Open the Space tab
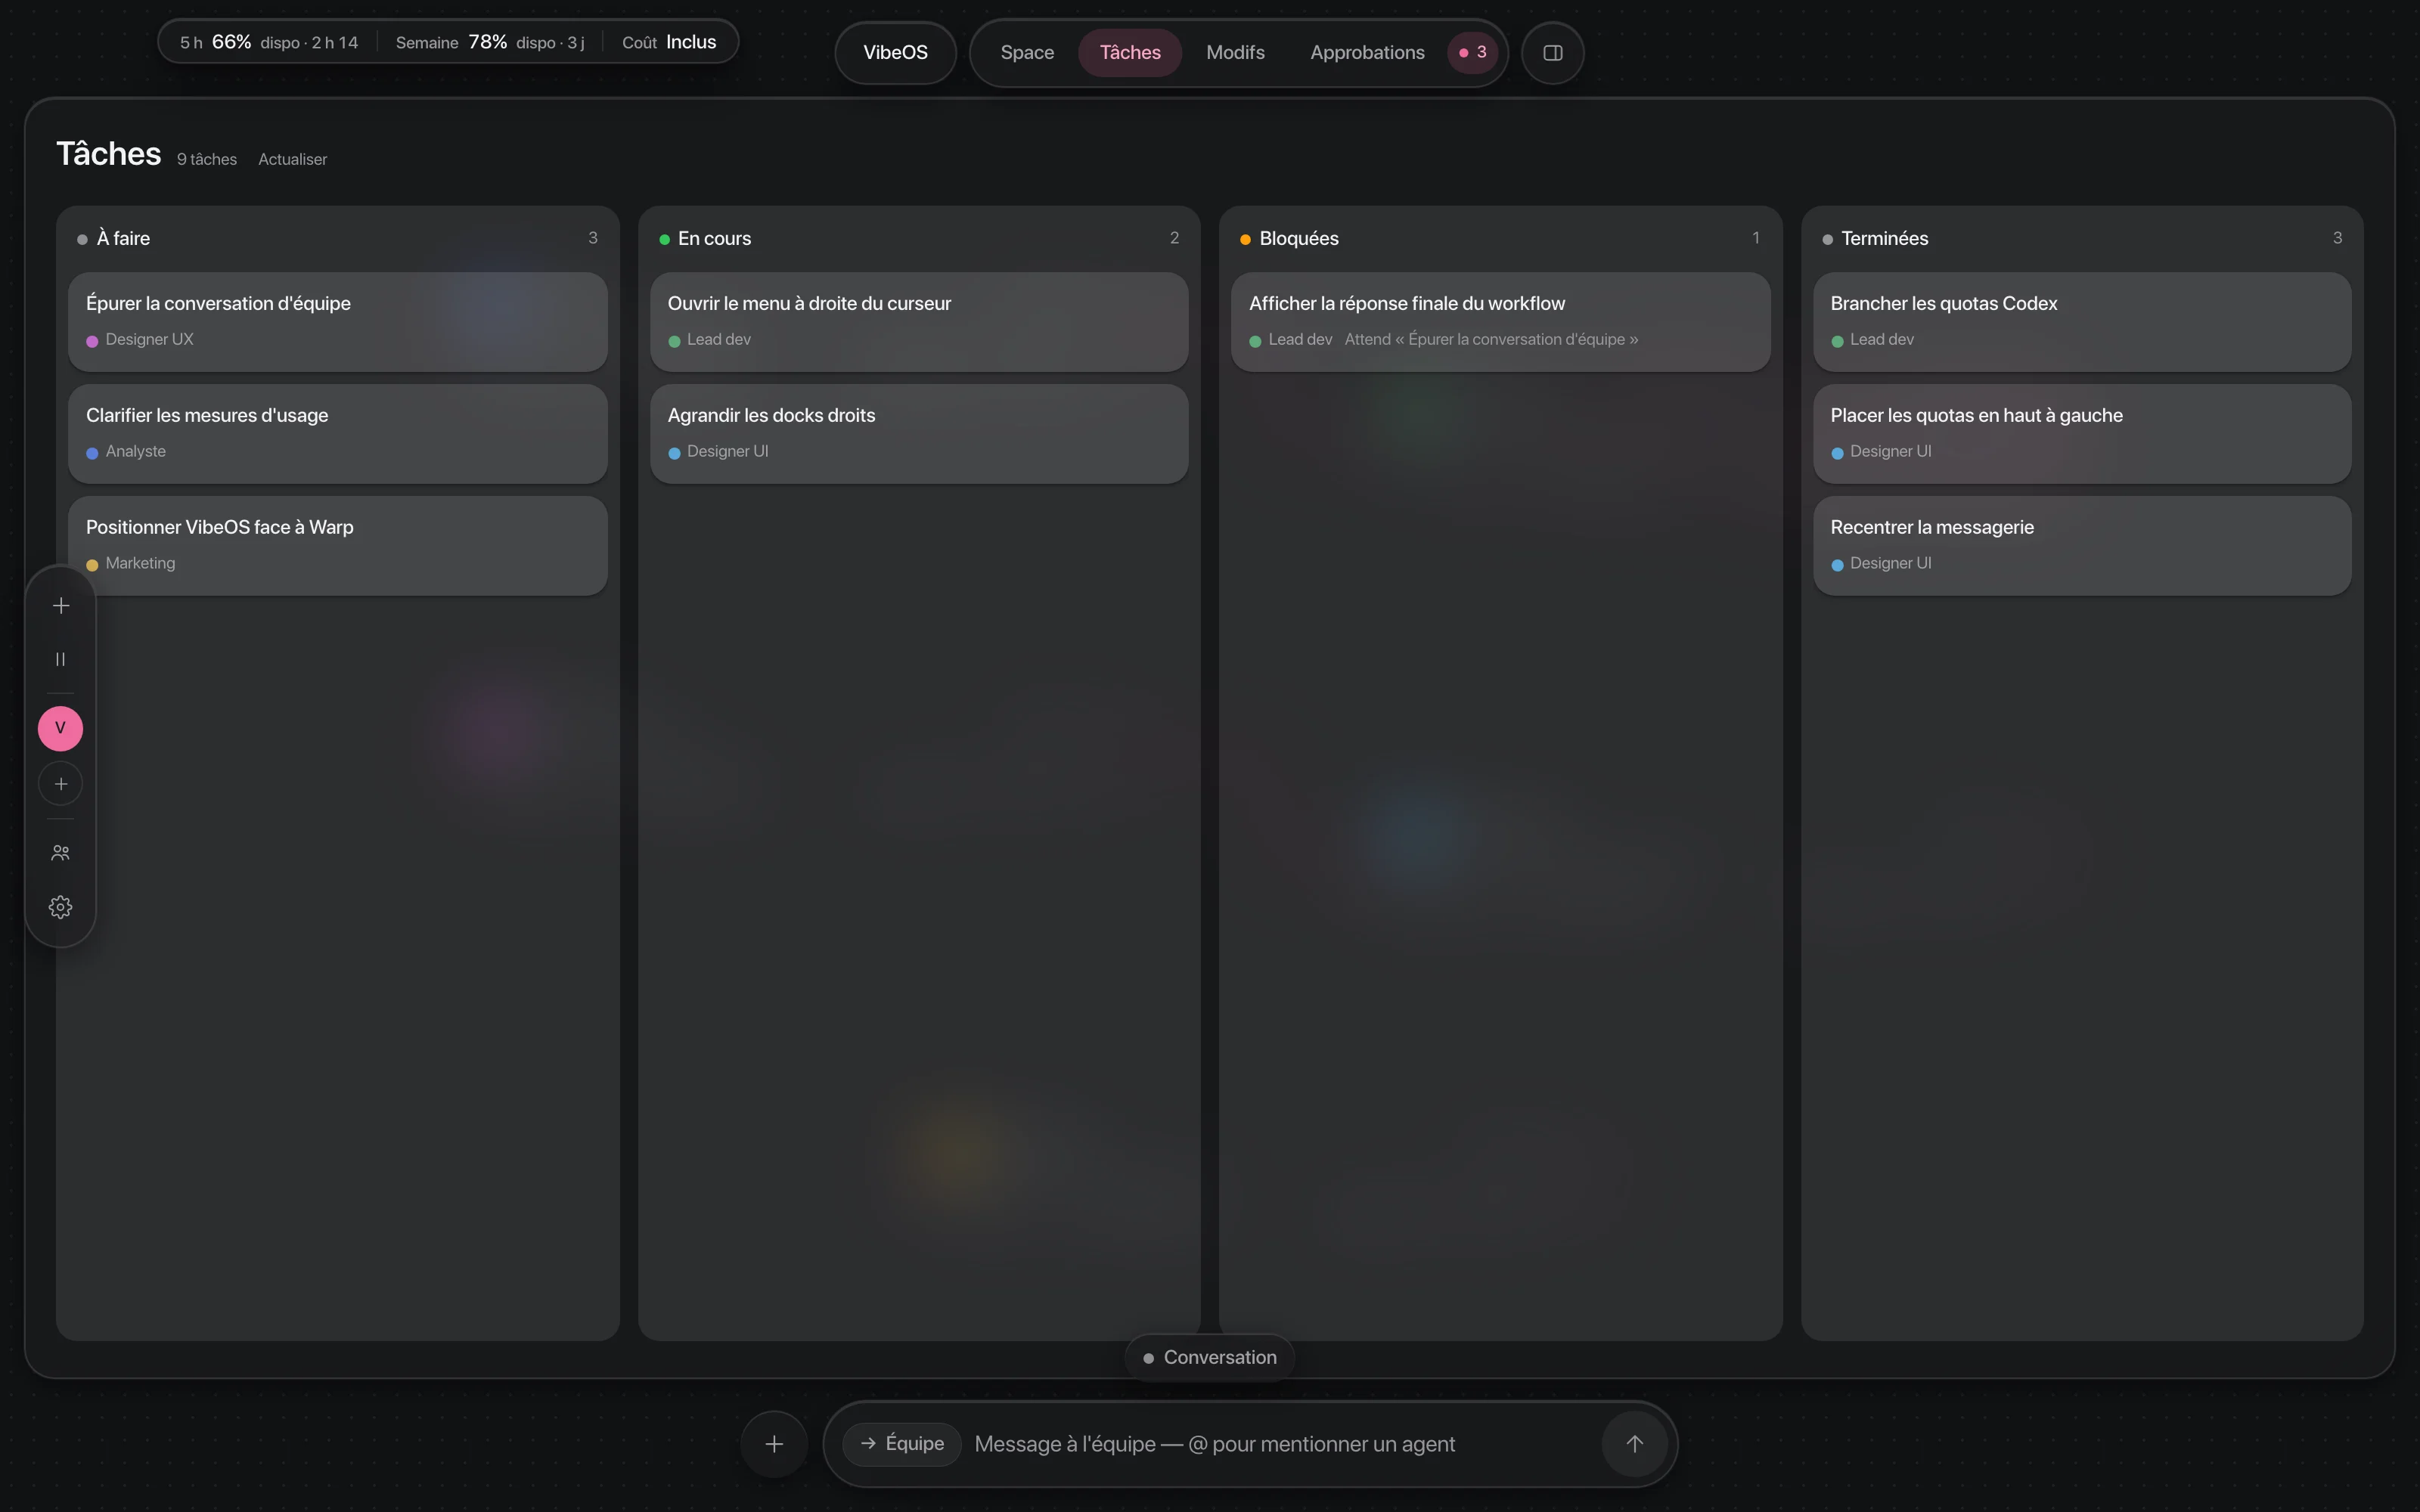This screenshot has width=2420, height=1512. 1027,52
